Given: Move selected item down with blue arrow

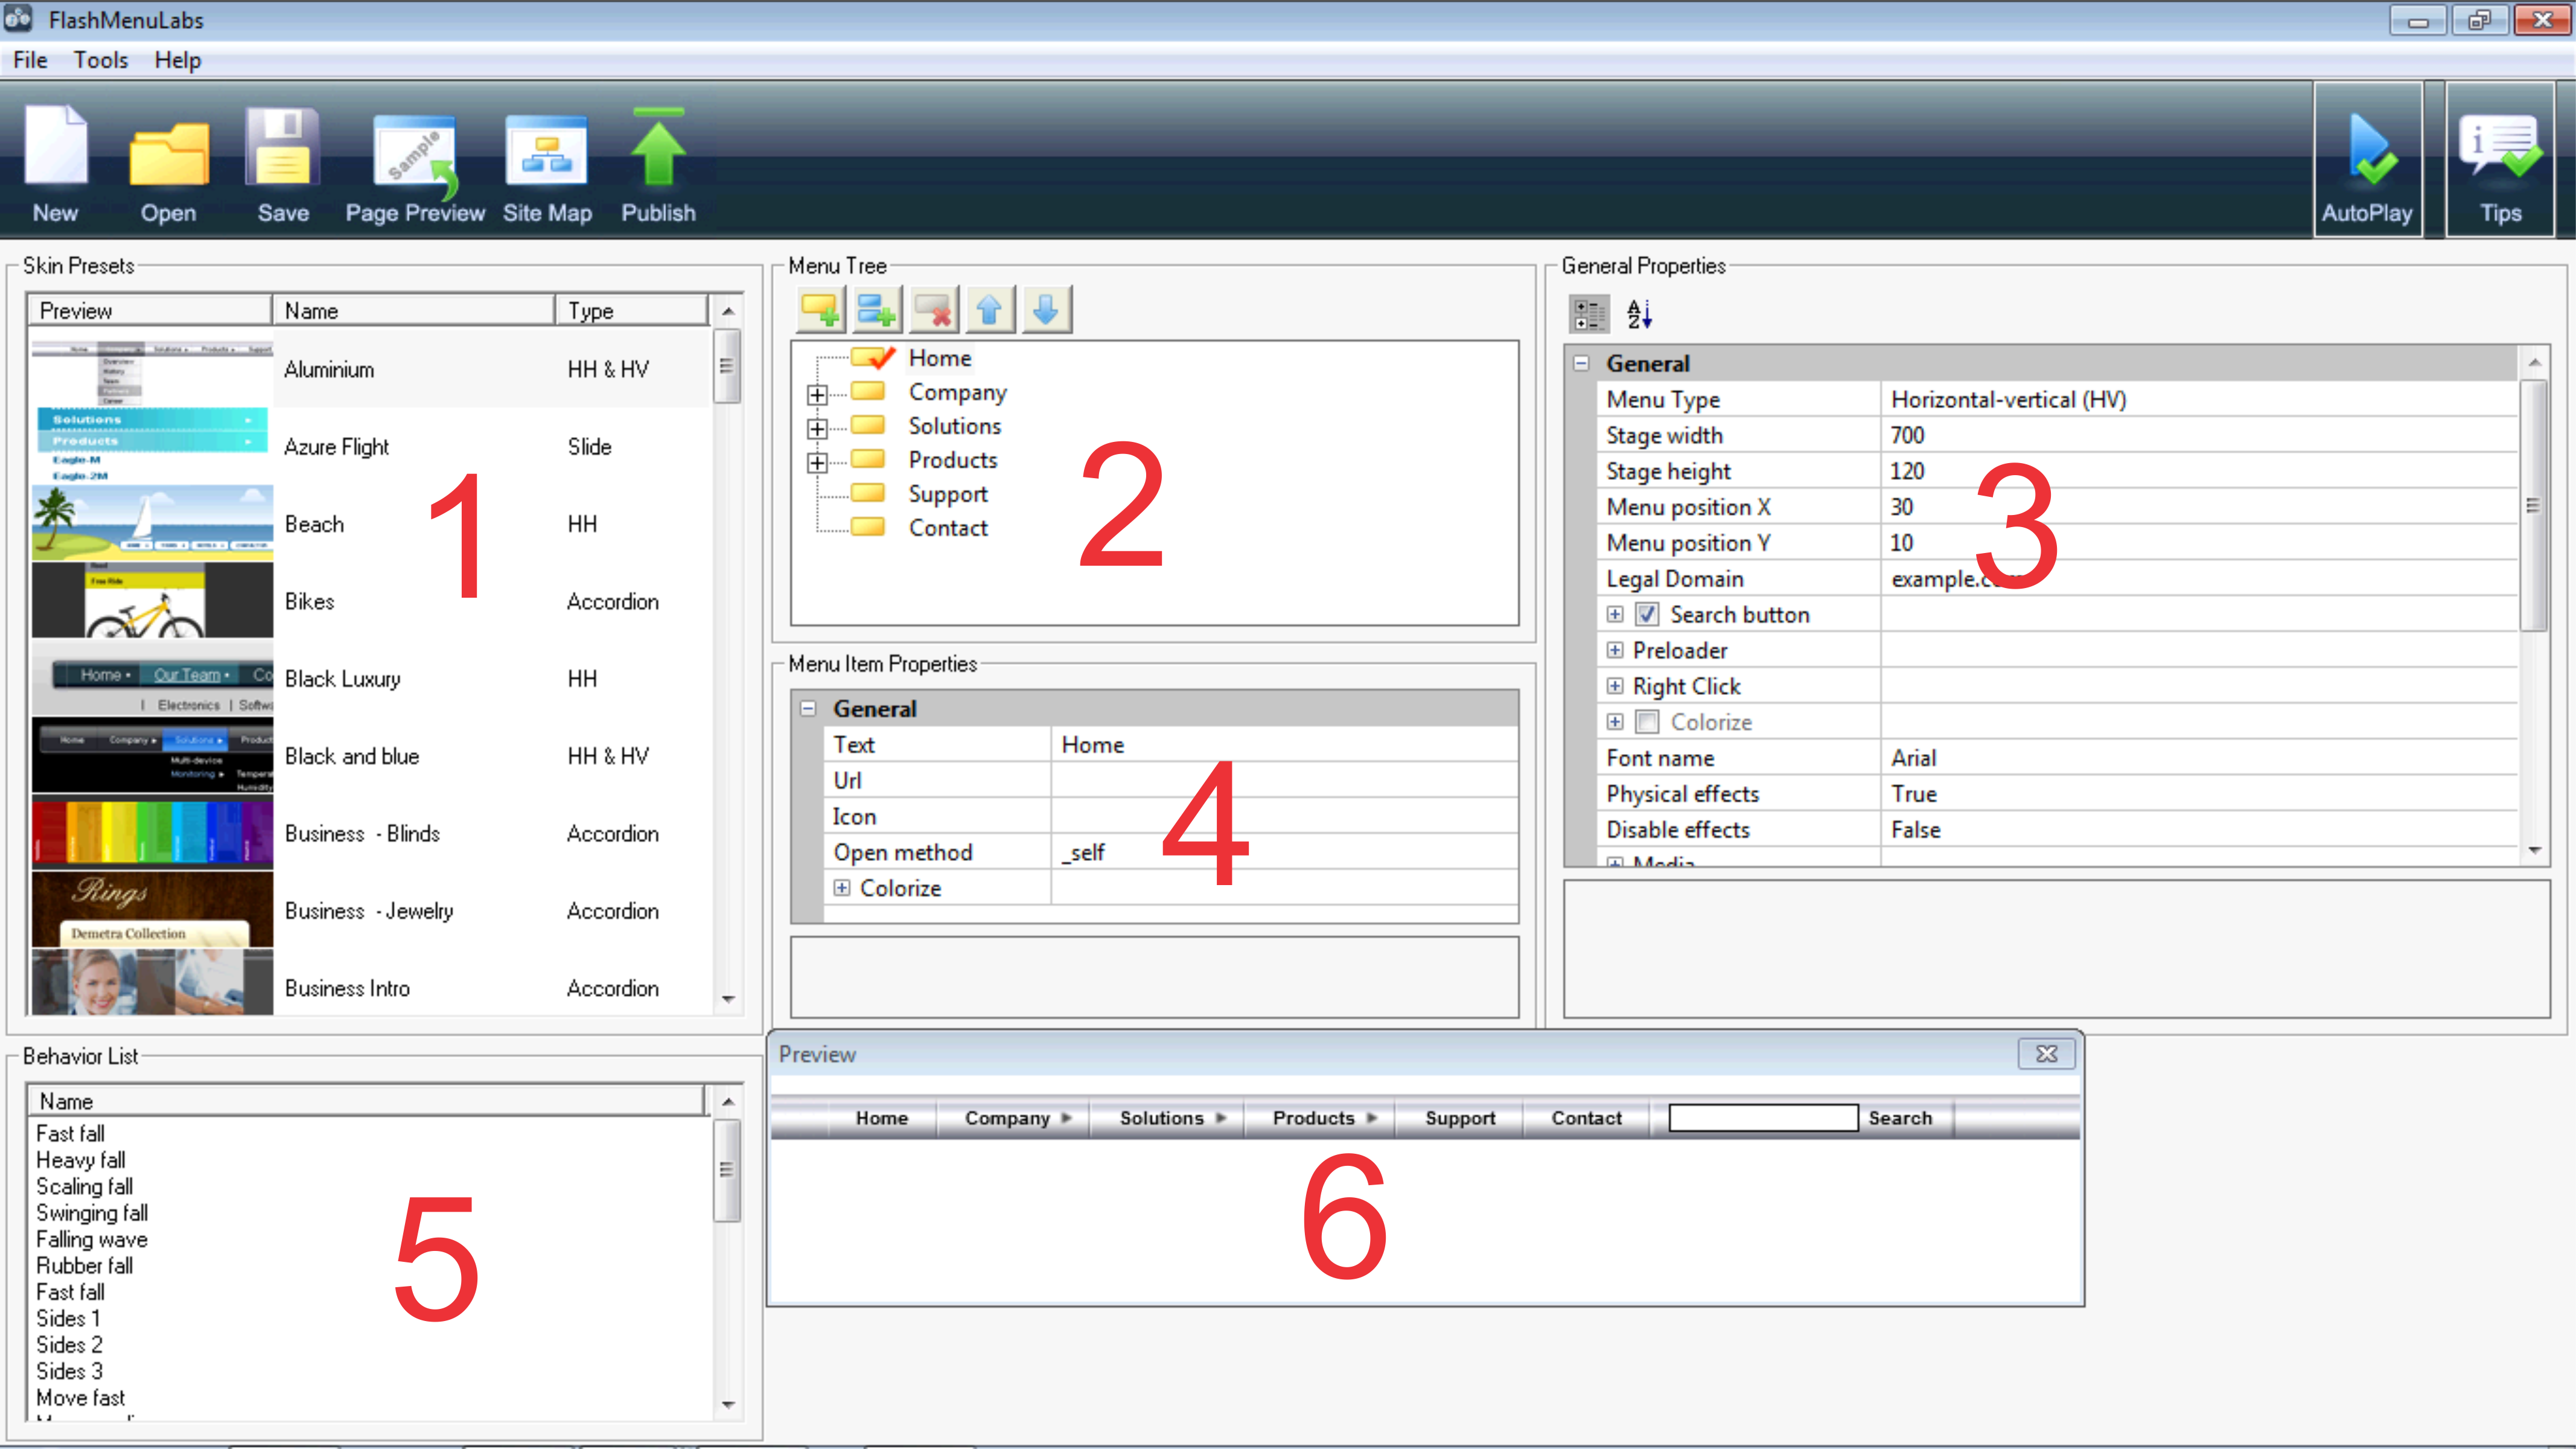Looking at the screenshot, I should click(x=1046, y=310).
